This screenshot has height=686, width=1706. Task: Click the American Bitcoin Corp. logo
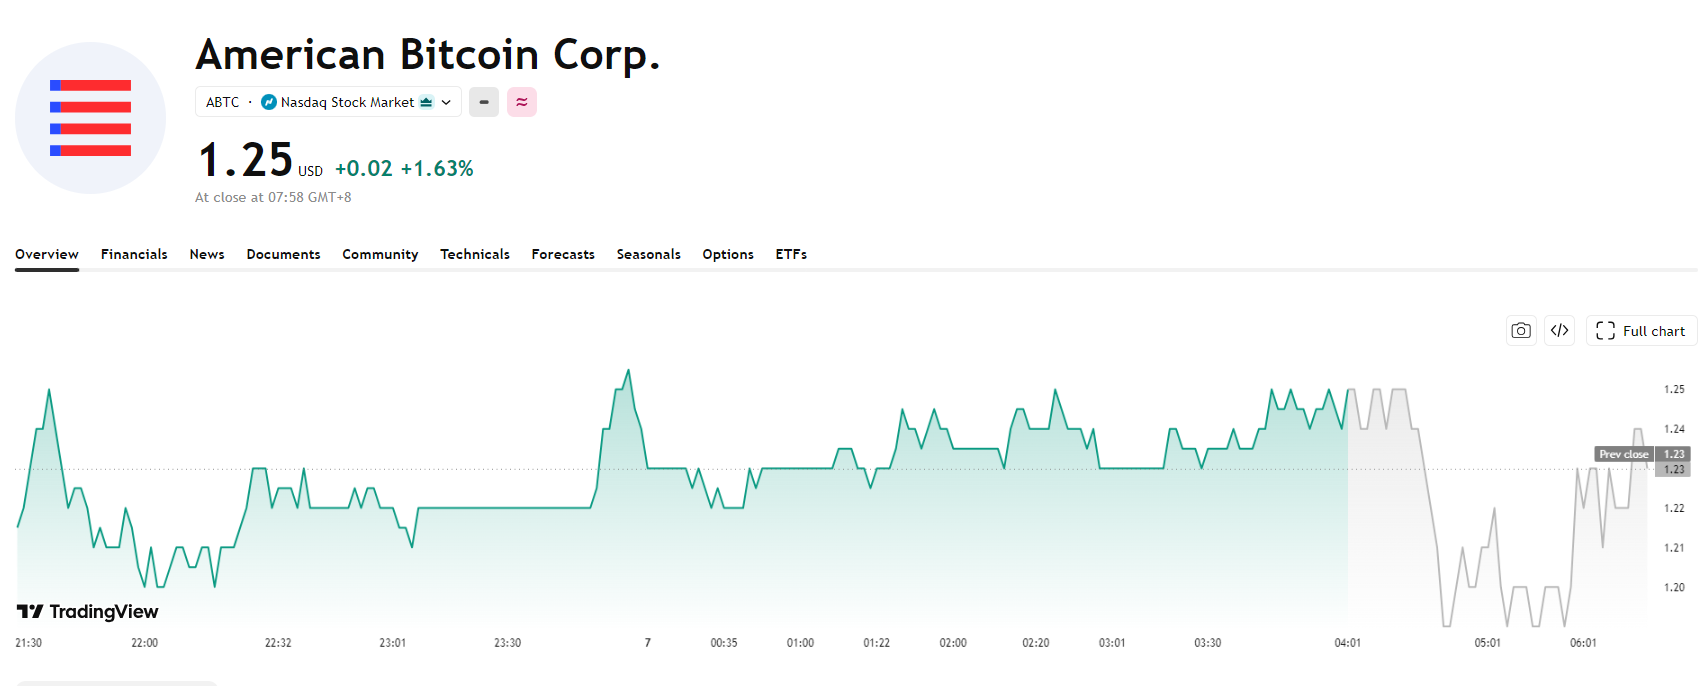(x=91, y=118)
